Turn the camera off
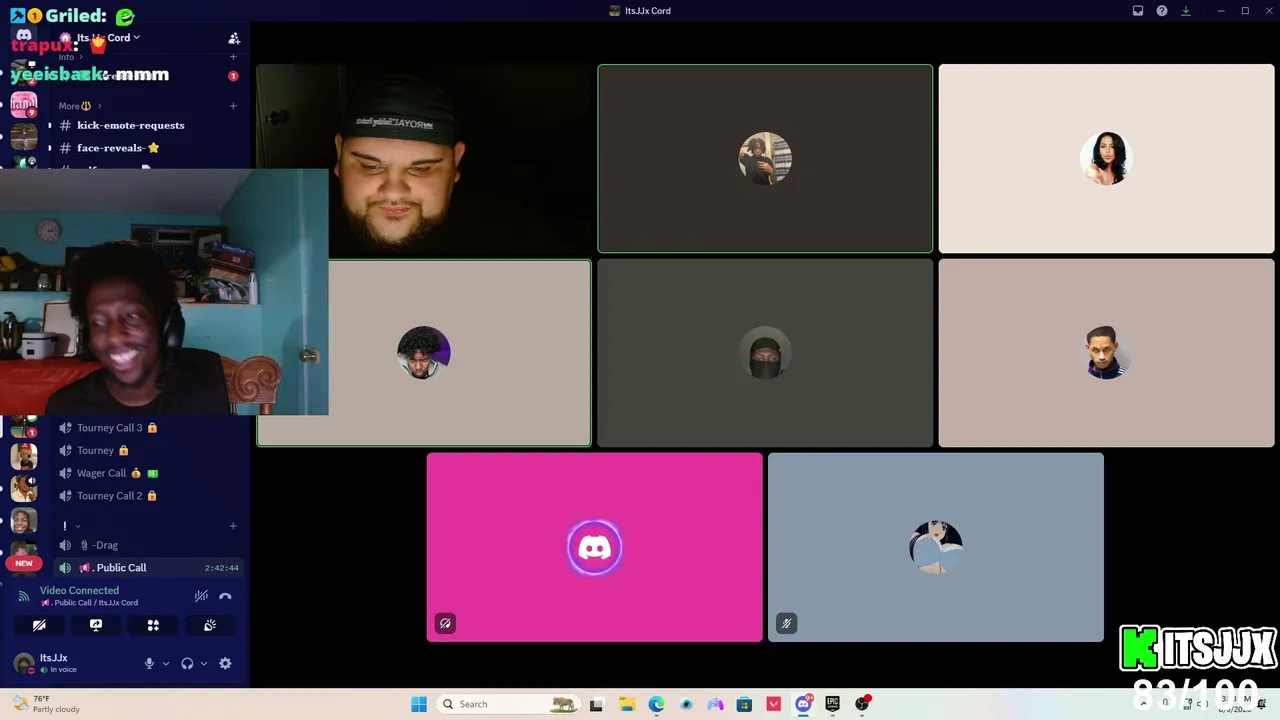Image resolution: width=1280 pixels, height=720 pixels. pyautogui.click(x=39, y=625)
